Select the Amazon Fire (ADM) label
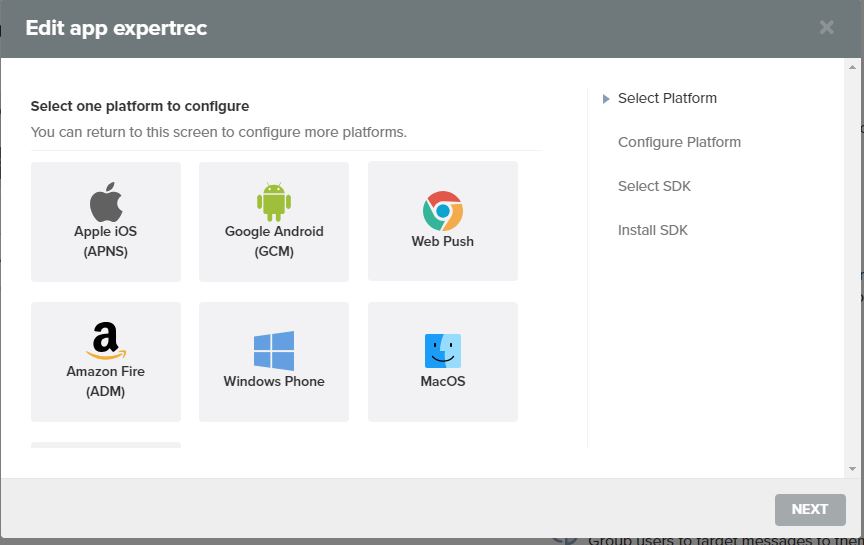 point(106,381)
